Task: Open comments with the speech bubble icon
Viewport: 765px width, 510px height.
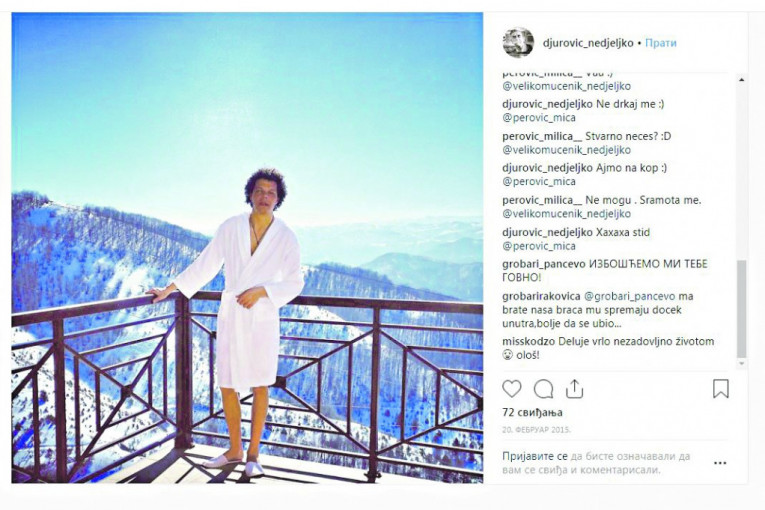Action: 544,389
